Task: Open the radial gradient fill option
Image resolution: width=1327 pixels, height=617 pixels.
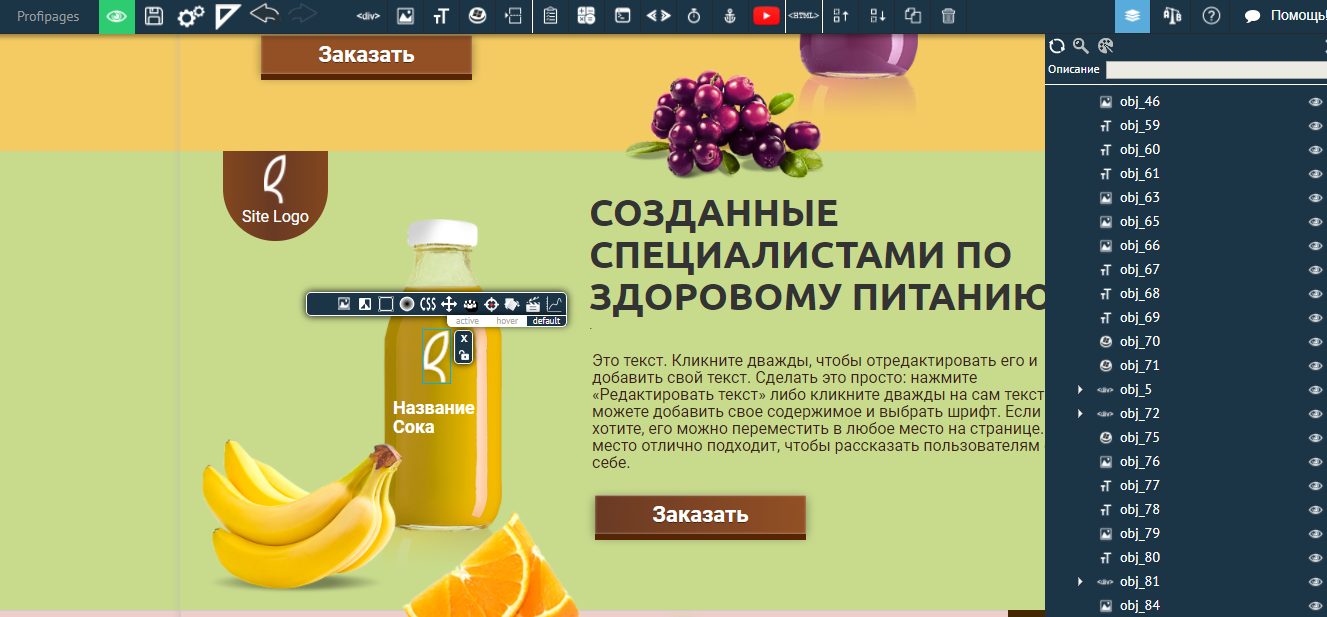Action: coord(407,304)
